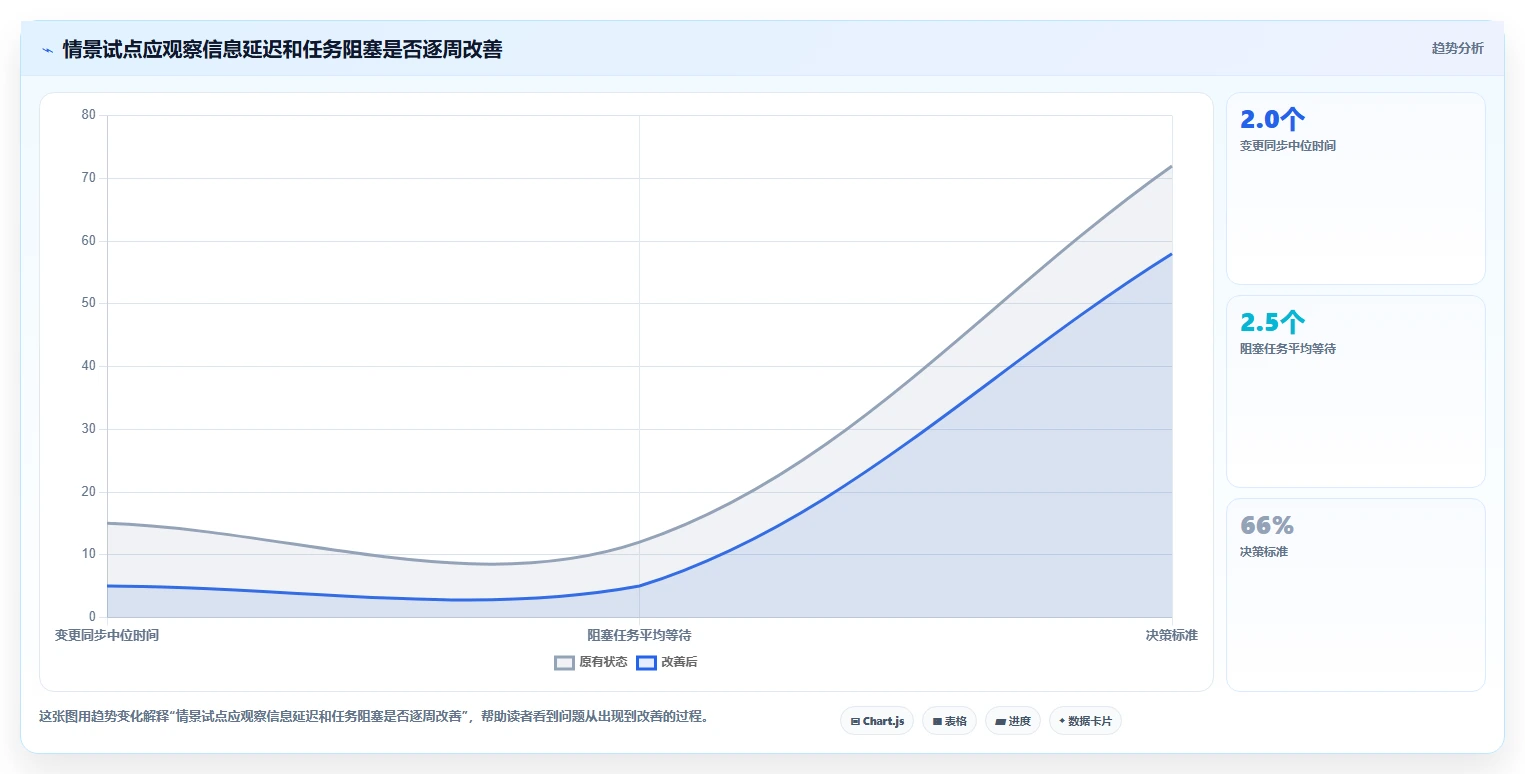This screenshot has height=774, width=1525.
Task: Click the 趋势分析 label in header
Action: coord(1457,48)
